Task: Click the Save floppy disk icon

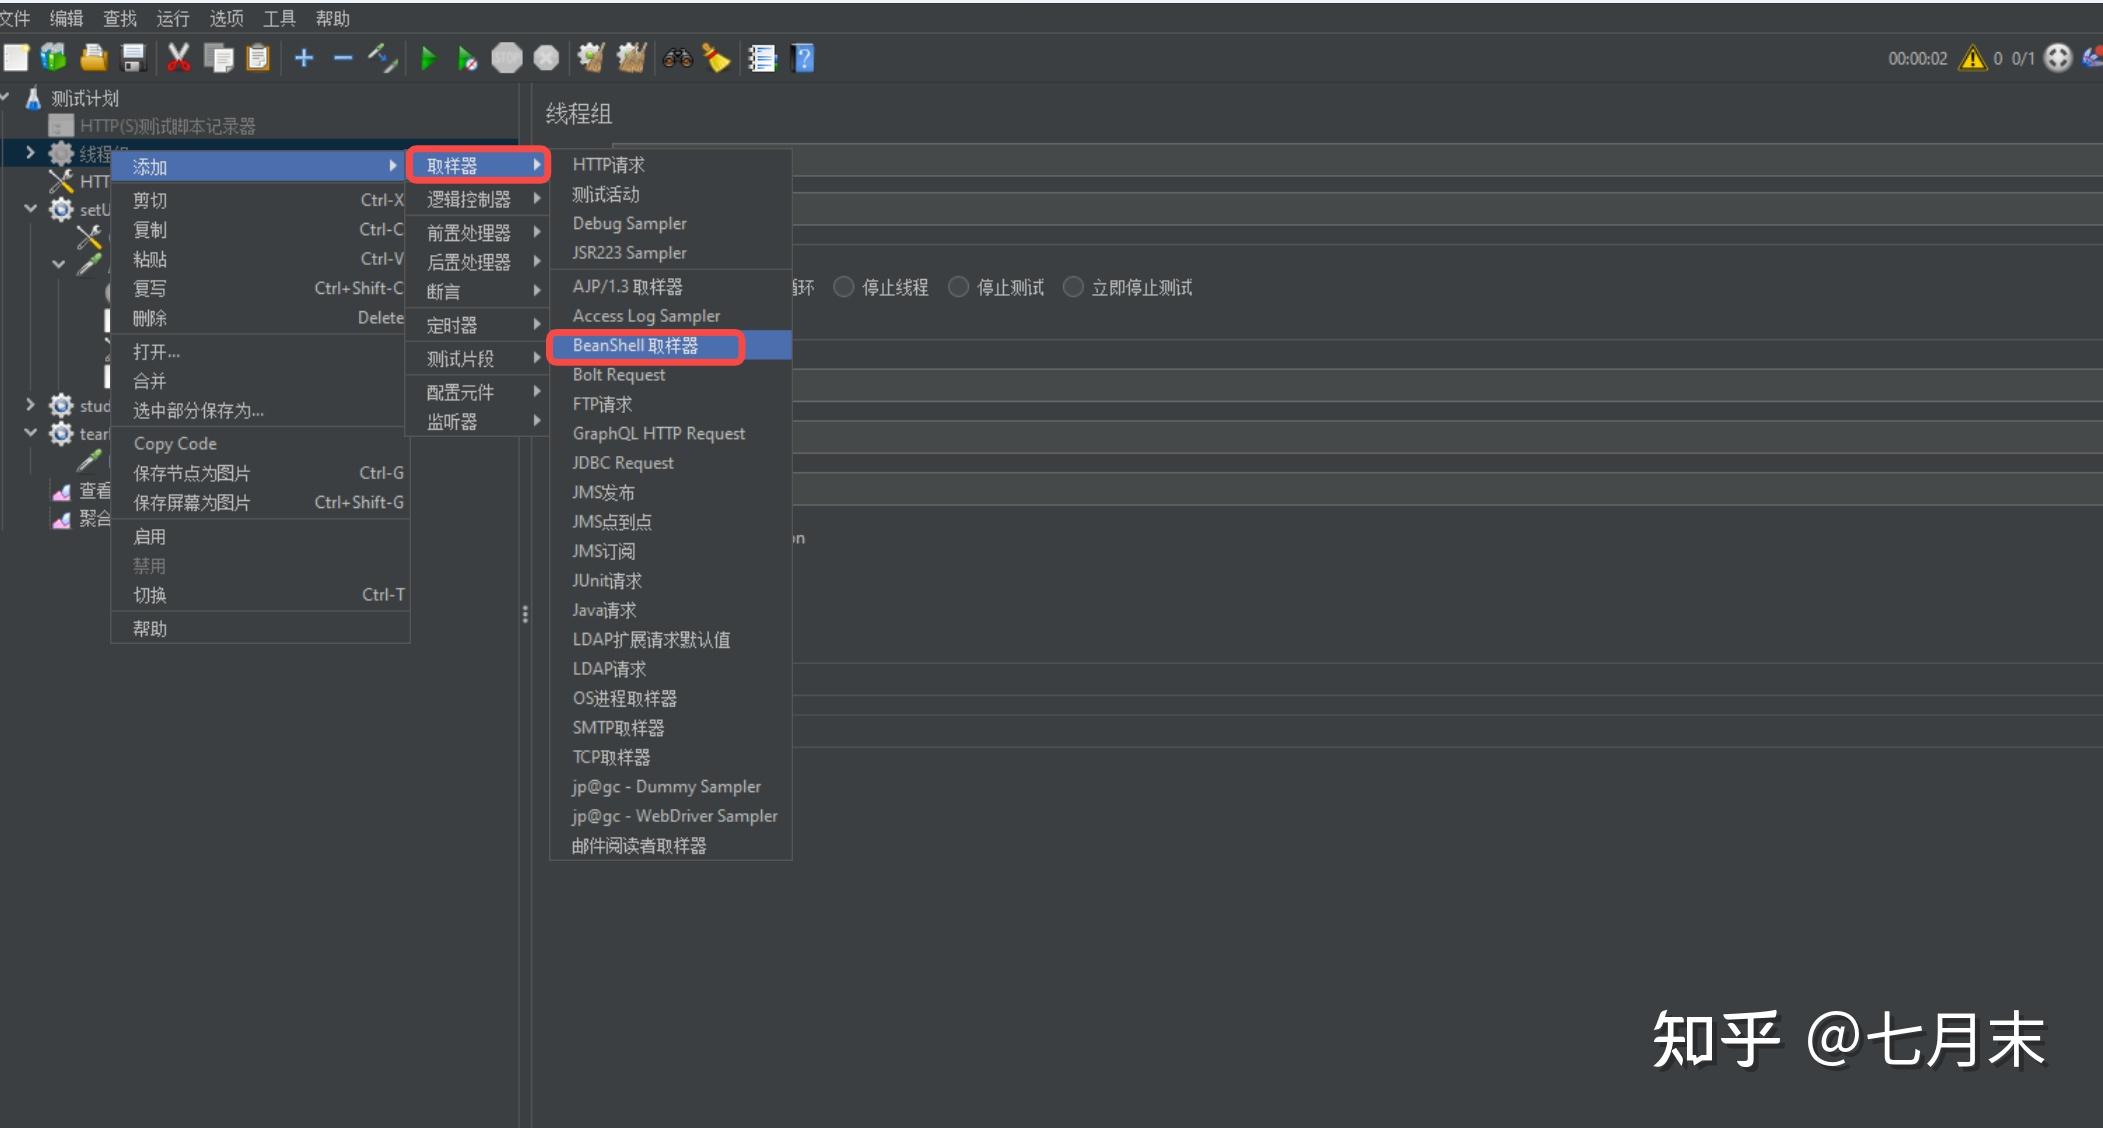Action: (x=133, y=58)
